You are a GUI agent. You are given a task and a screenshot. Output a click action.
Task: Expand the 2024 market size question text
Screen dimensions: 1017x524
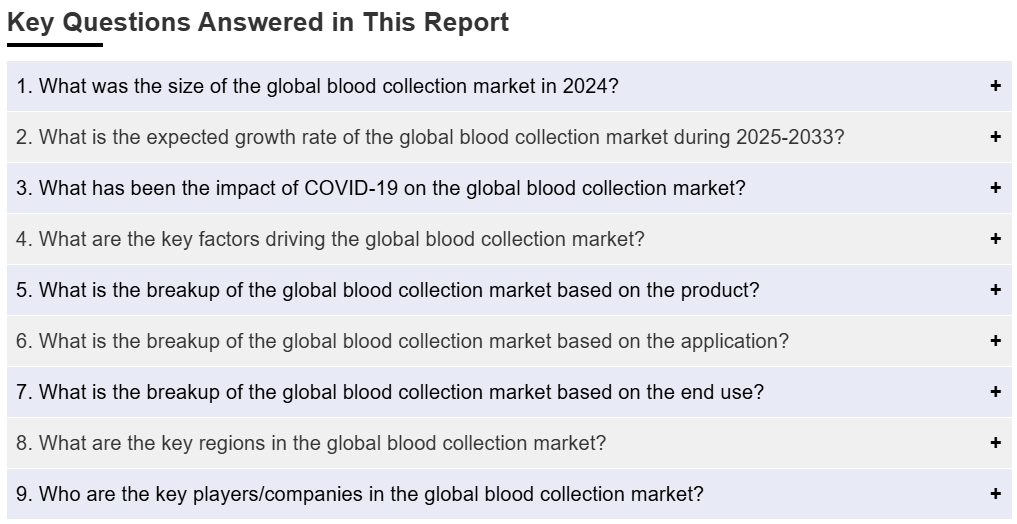(x=317, y=86)
